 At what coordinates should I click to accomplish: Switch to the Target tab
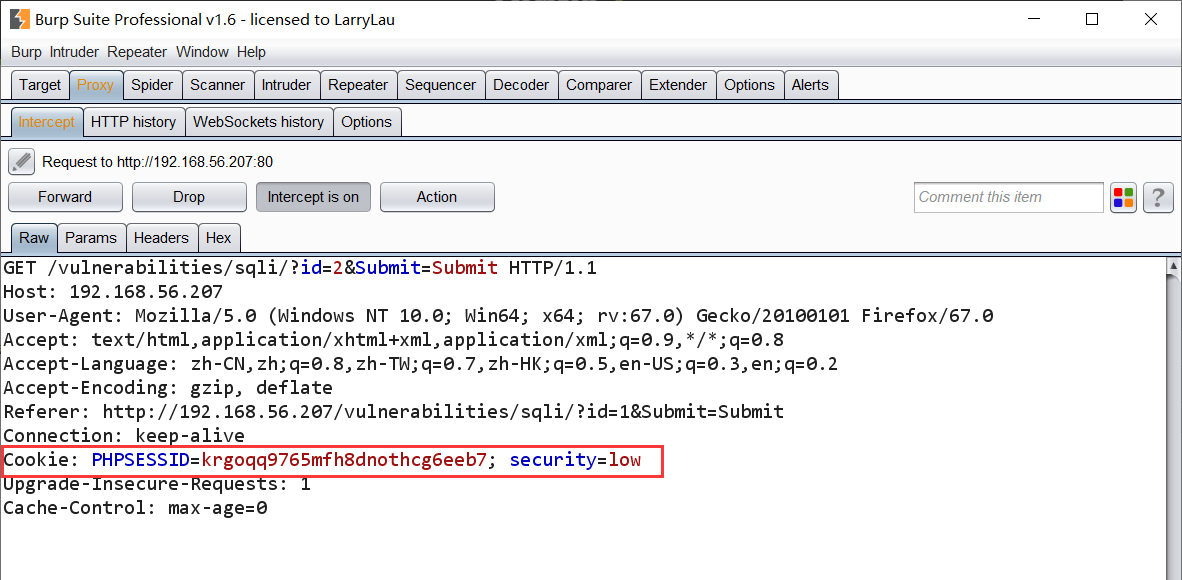point(40,85)
